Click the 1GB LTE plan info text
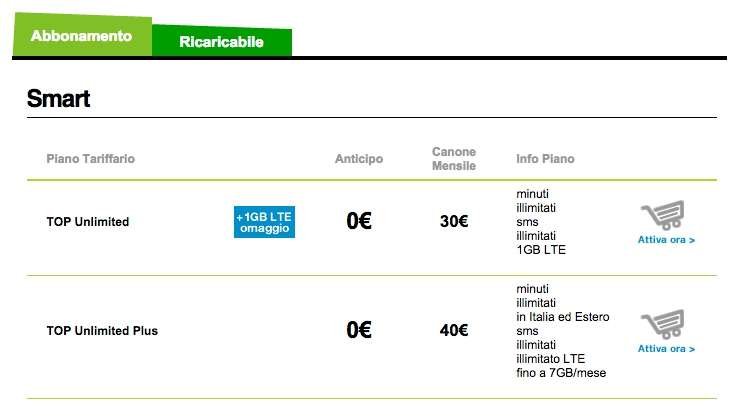The width and height of the screenshot is (745, 416). tap(541, 250)
